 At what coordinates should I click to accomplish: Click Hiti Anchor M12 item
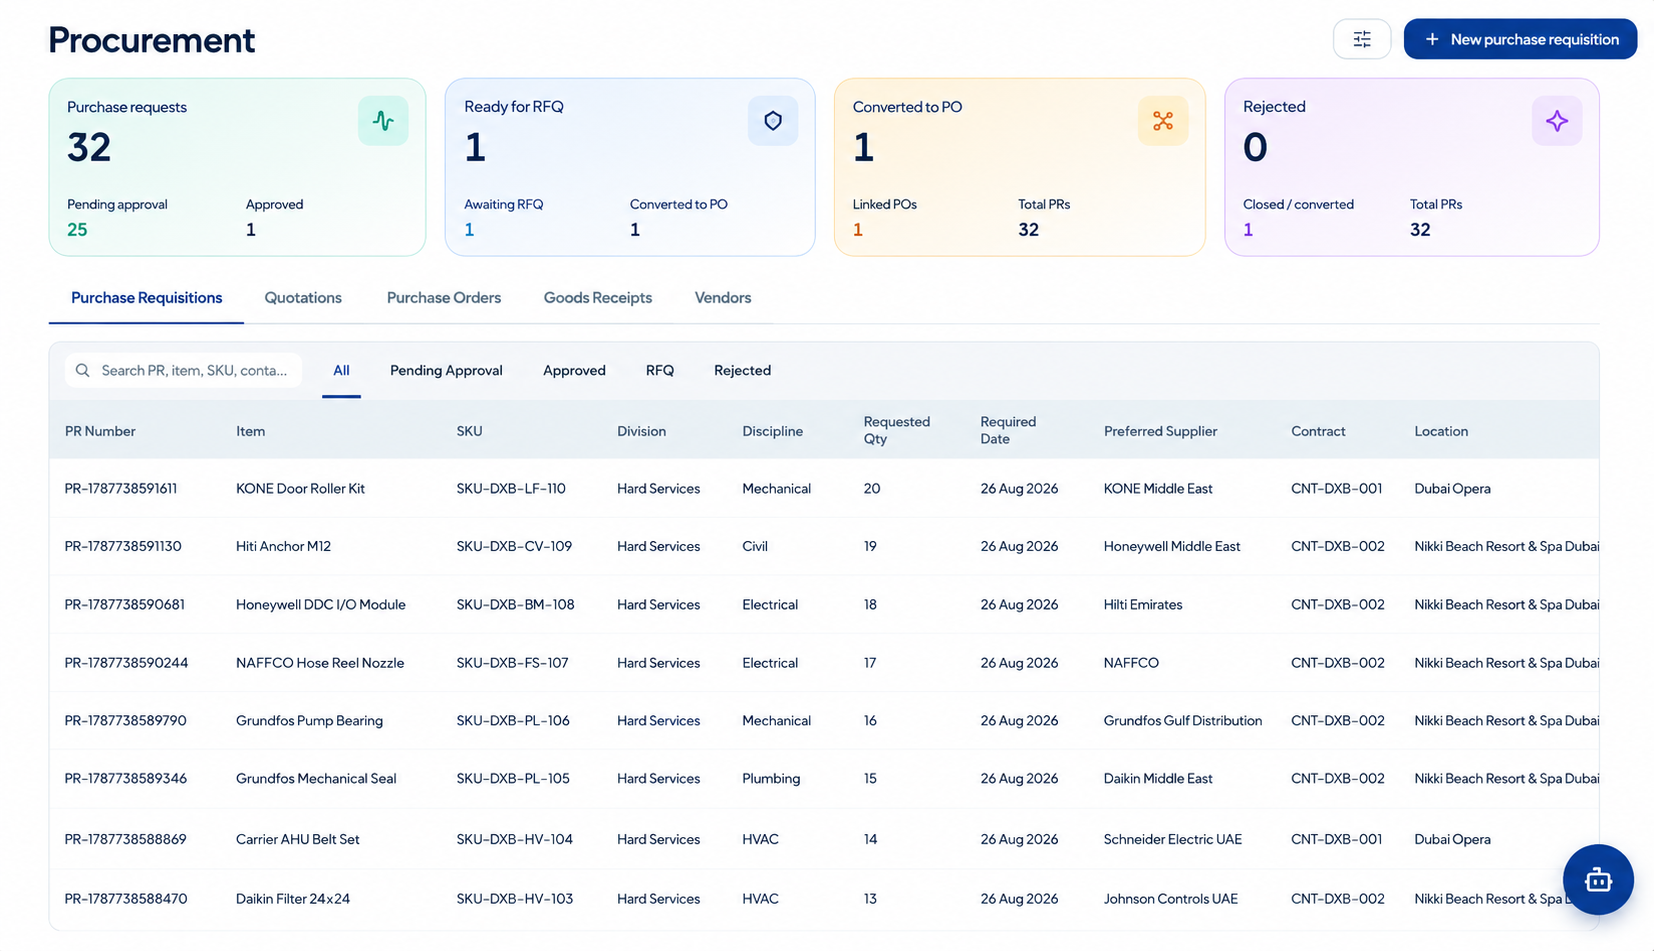[x=283, y=546]
